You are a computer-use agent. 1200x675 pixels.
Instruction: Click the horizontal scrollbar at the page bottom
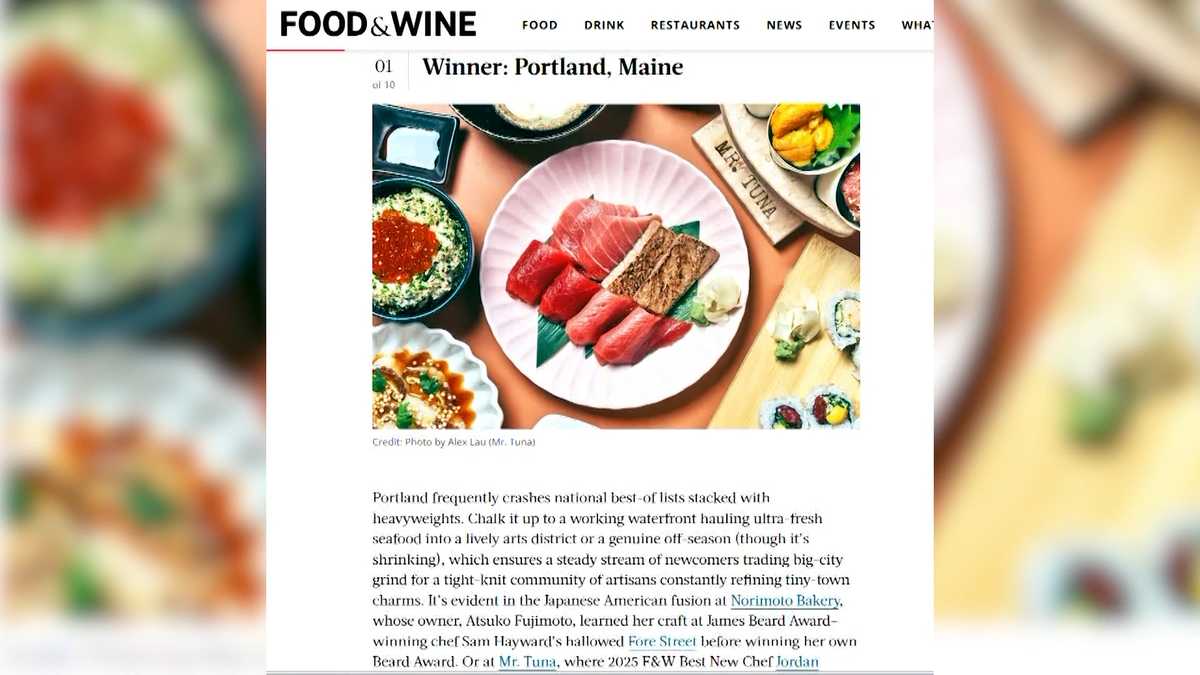click(600, 672)
